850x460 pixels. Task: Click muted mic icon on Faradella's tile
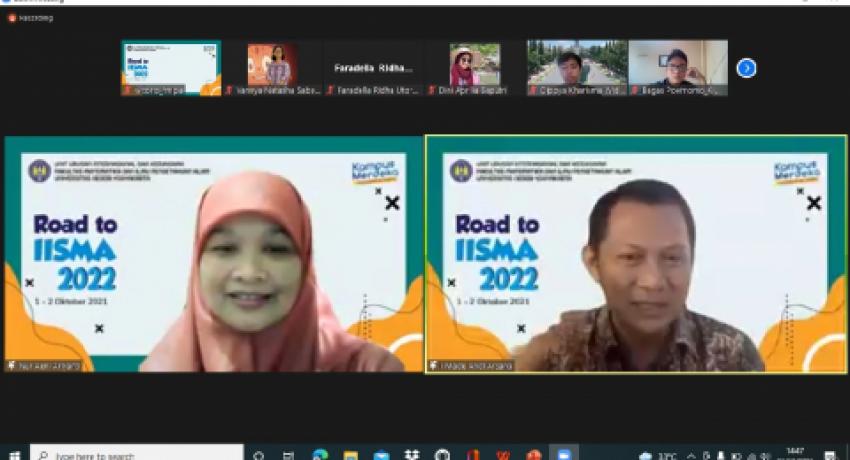pos(330,90)
